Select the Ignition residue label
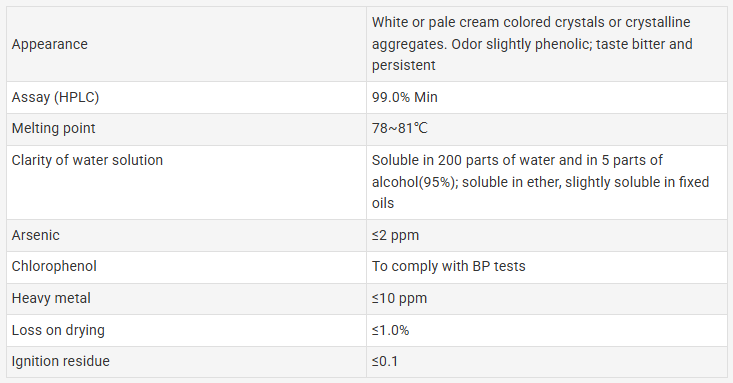This screenshot has width=733, height=383. pyautogui.click(x=61, y=361)
